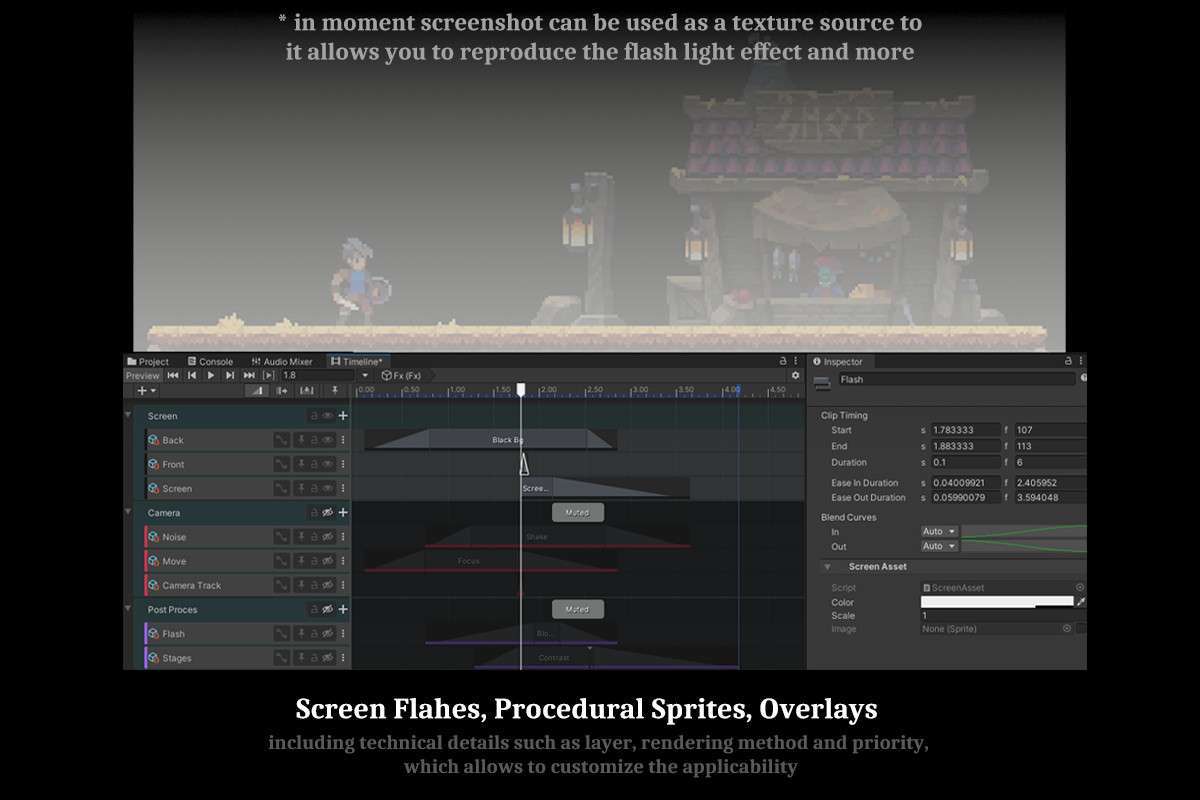
Task: Click the Start seconds field 1.783333
Action: point(965,430)
